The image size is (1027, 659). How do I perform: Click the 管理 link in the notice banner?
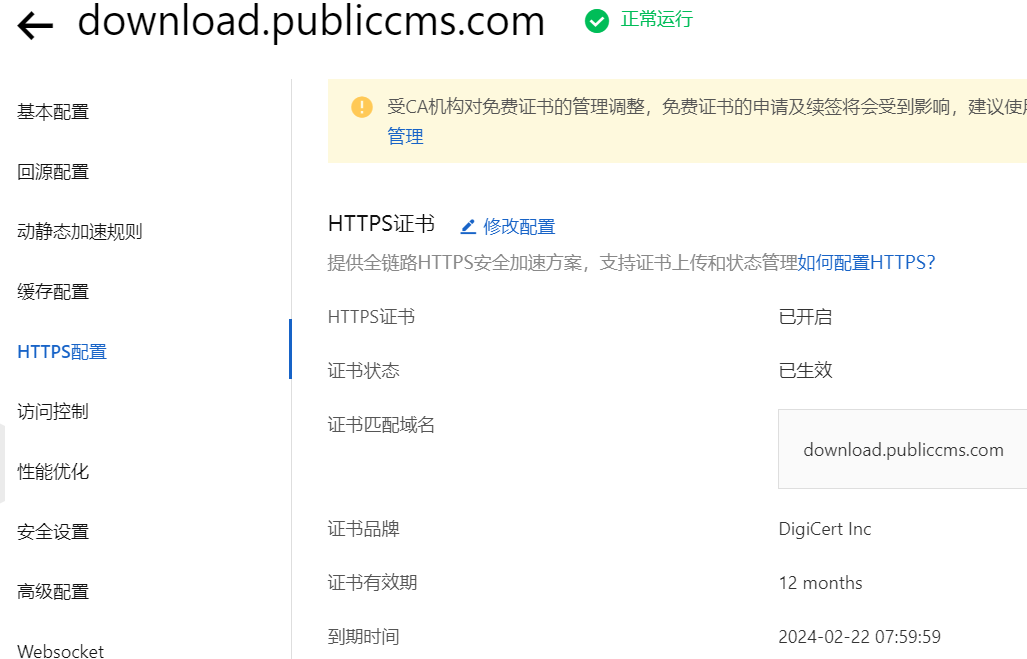[405, 137]
